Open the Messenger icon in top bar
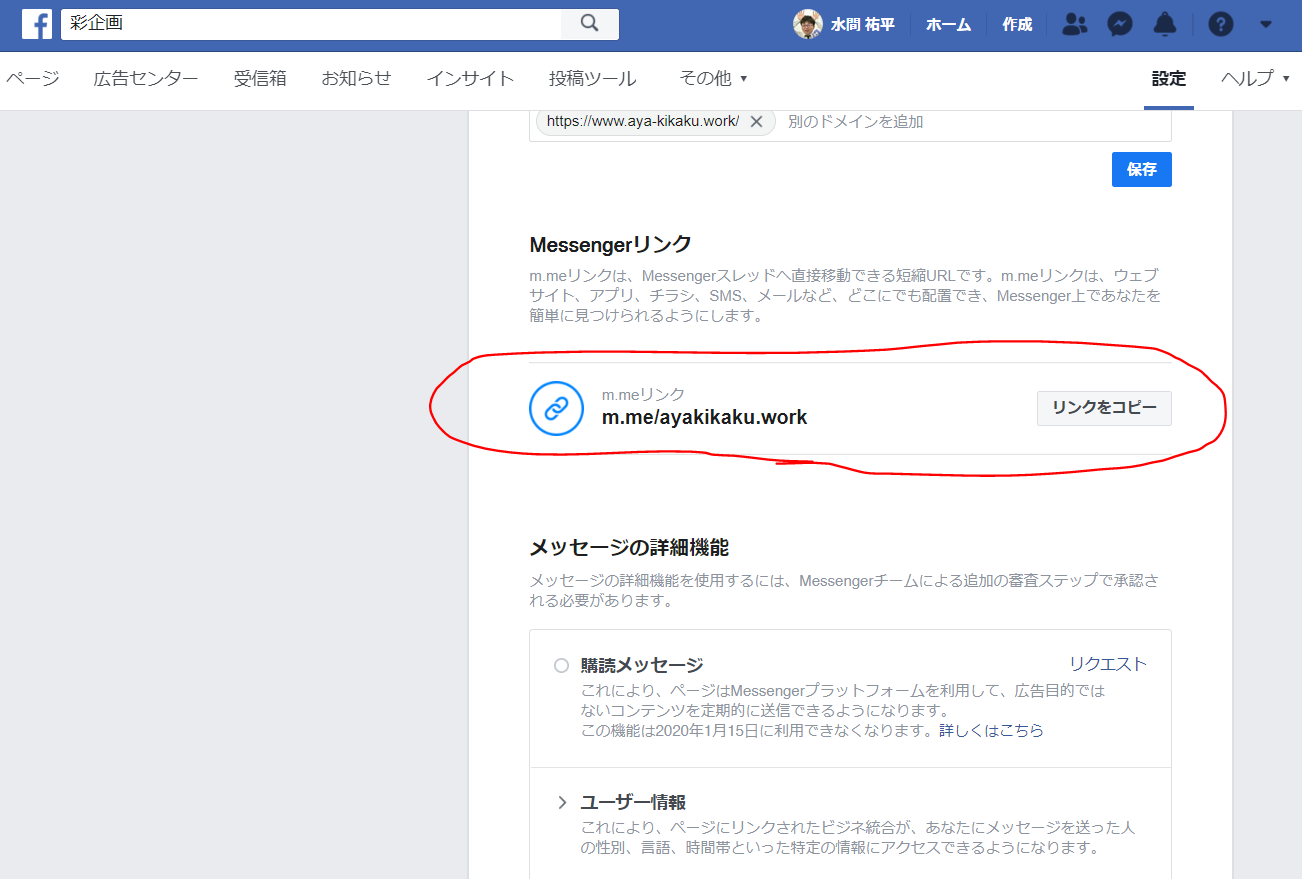 coord(1120,25)
